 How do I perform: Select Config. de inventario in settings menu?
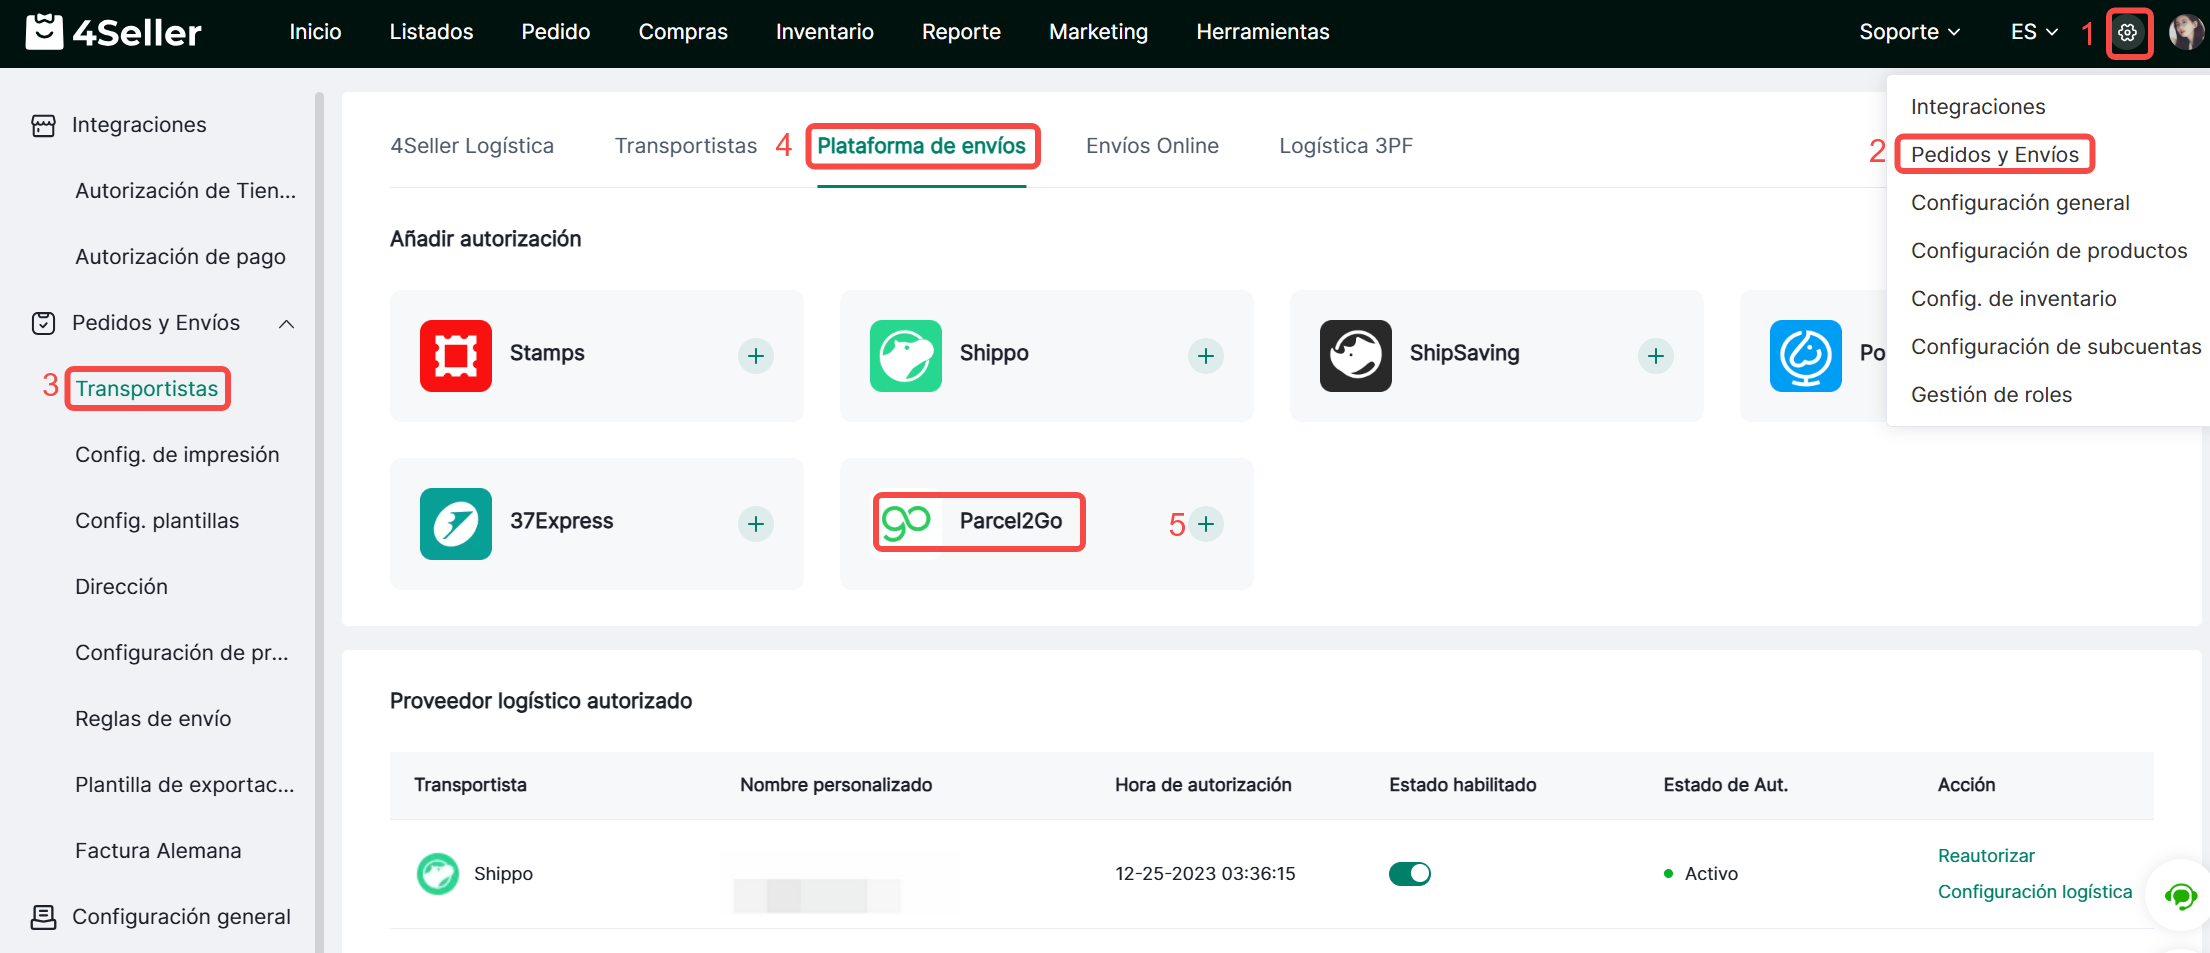point(2013,299)
